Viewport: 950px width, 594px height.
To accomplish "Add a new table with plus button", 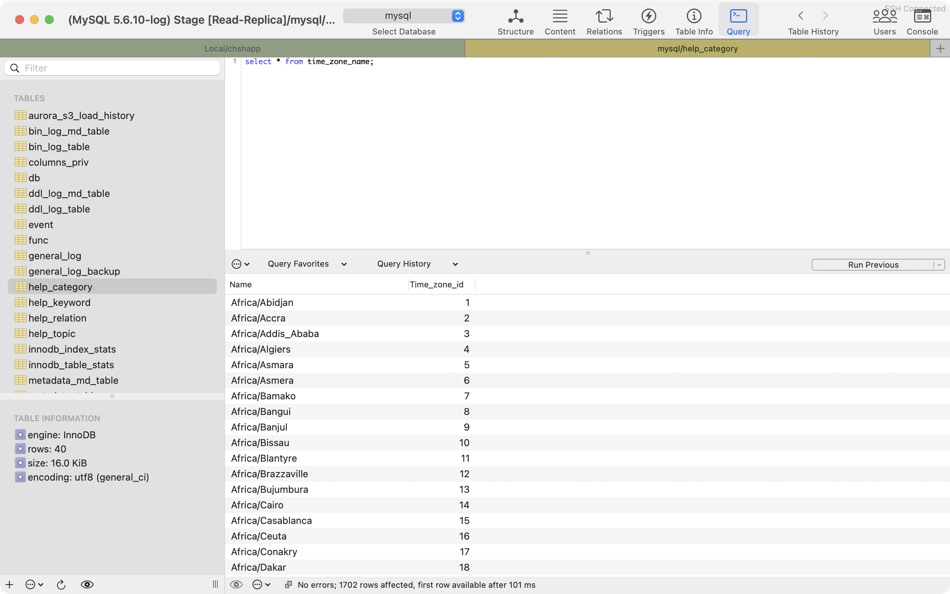I will pyautogui.click(x=9, y=584).
